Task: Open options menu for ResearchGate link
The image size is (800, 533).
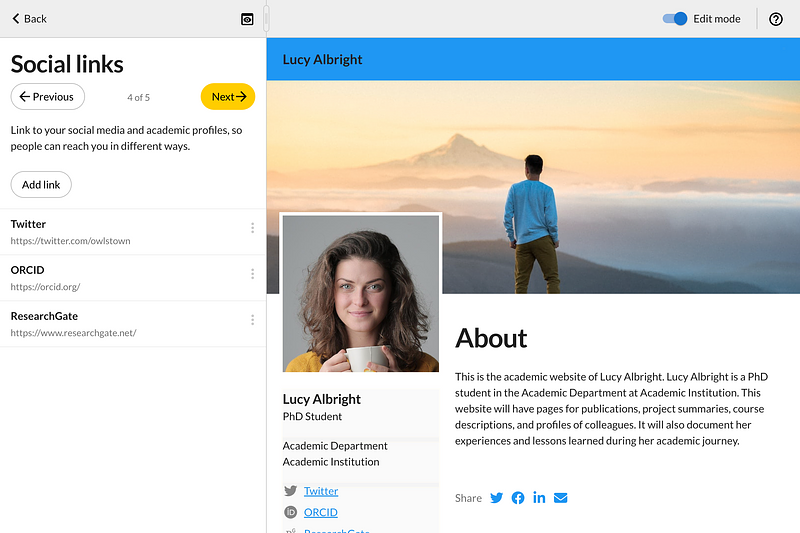Action: pos(252,320)
